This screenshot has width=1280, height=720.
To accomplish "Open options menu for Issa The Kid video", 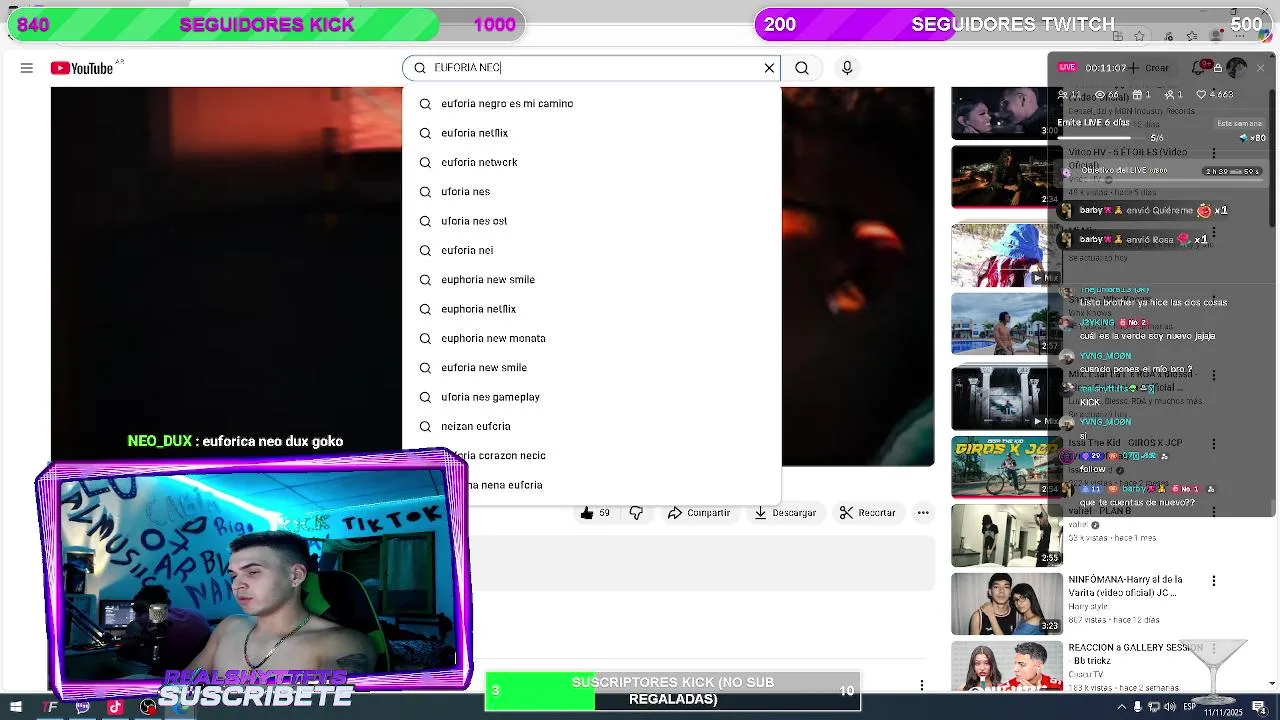I will pos(1214,443).
